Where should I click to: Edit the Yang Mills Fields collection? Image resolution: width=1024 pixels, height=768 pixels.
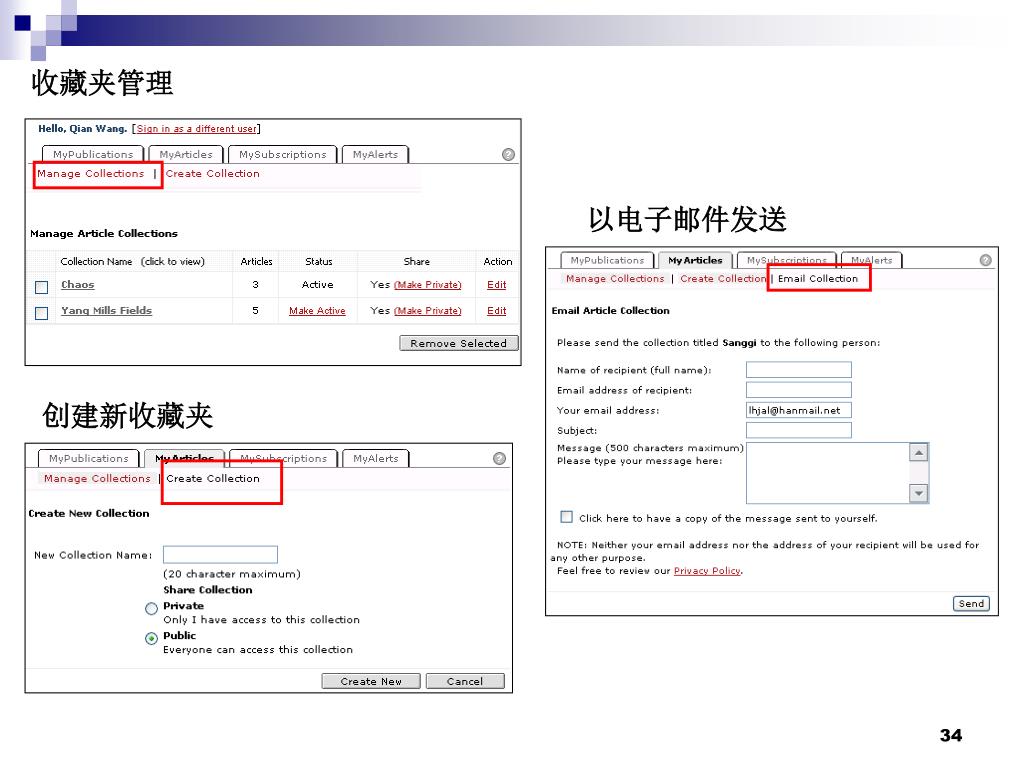(x=496, y=311)
